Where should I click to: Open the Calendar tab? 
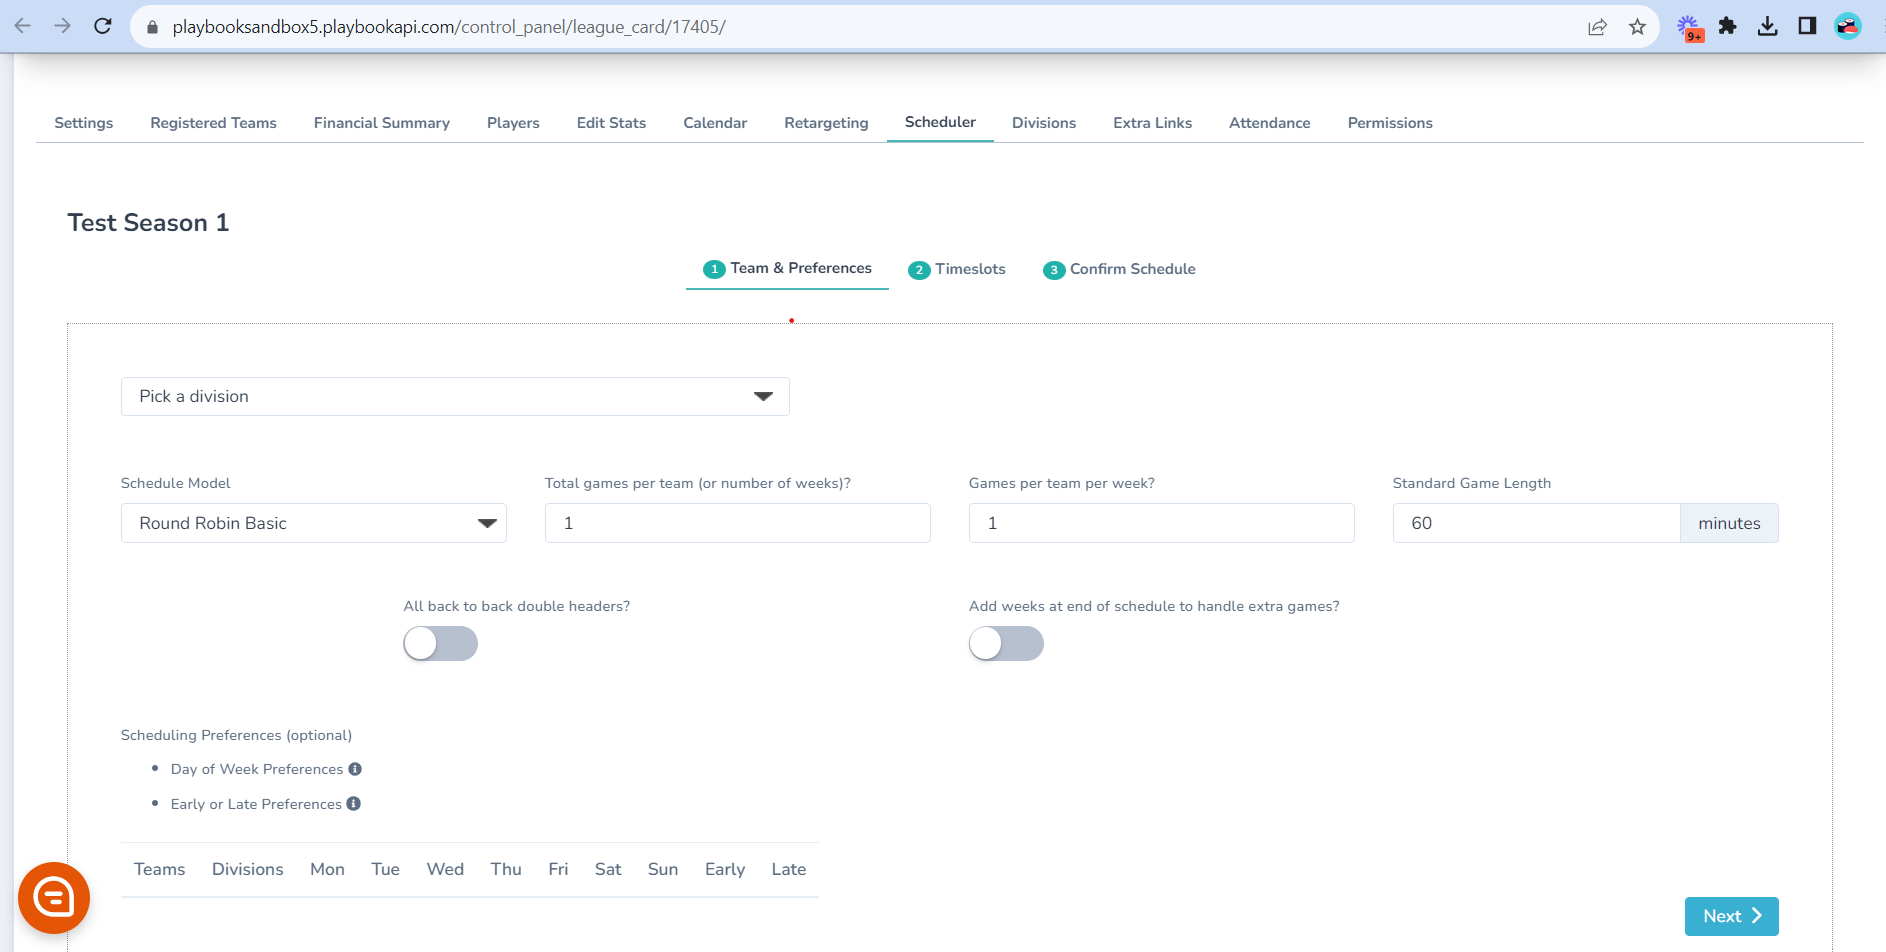pos(715,123)
